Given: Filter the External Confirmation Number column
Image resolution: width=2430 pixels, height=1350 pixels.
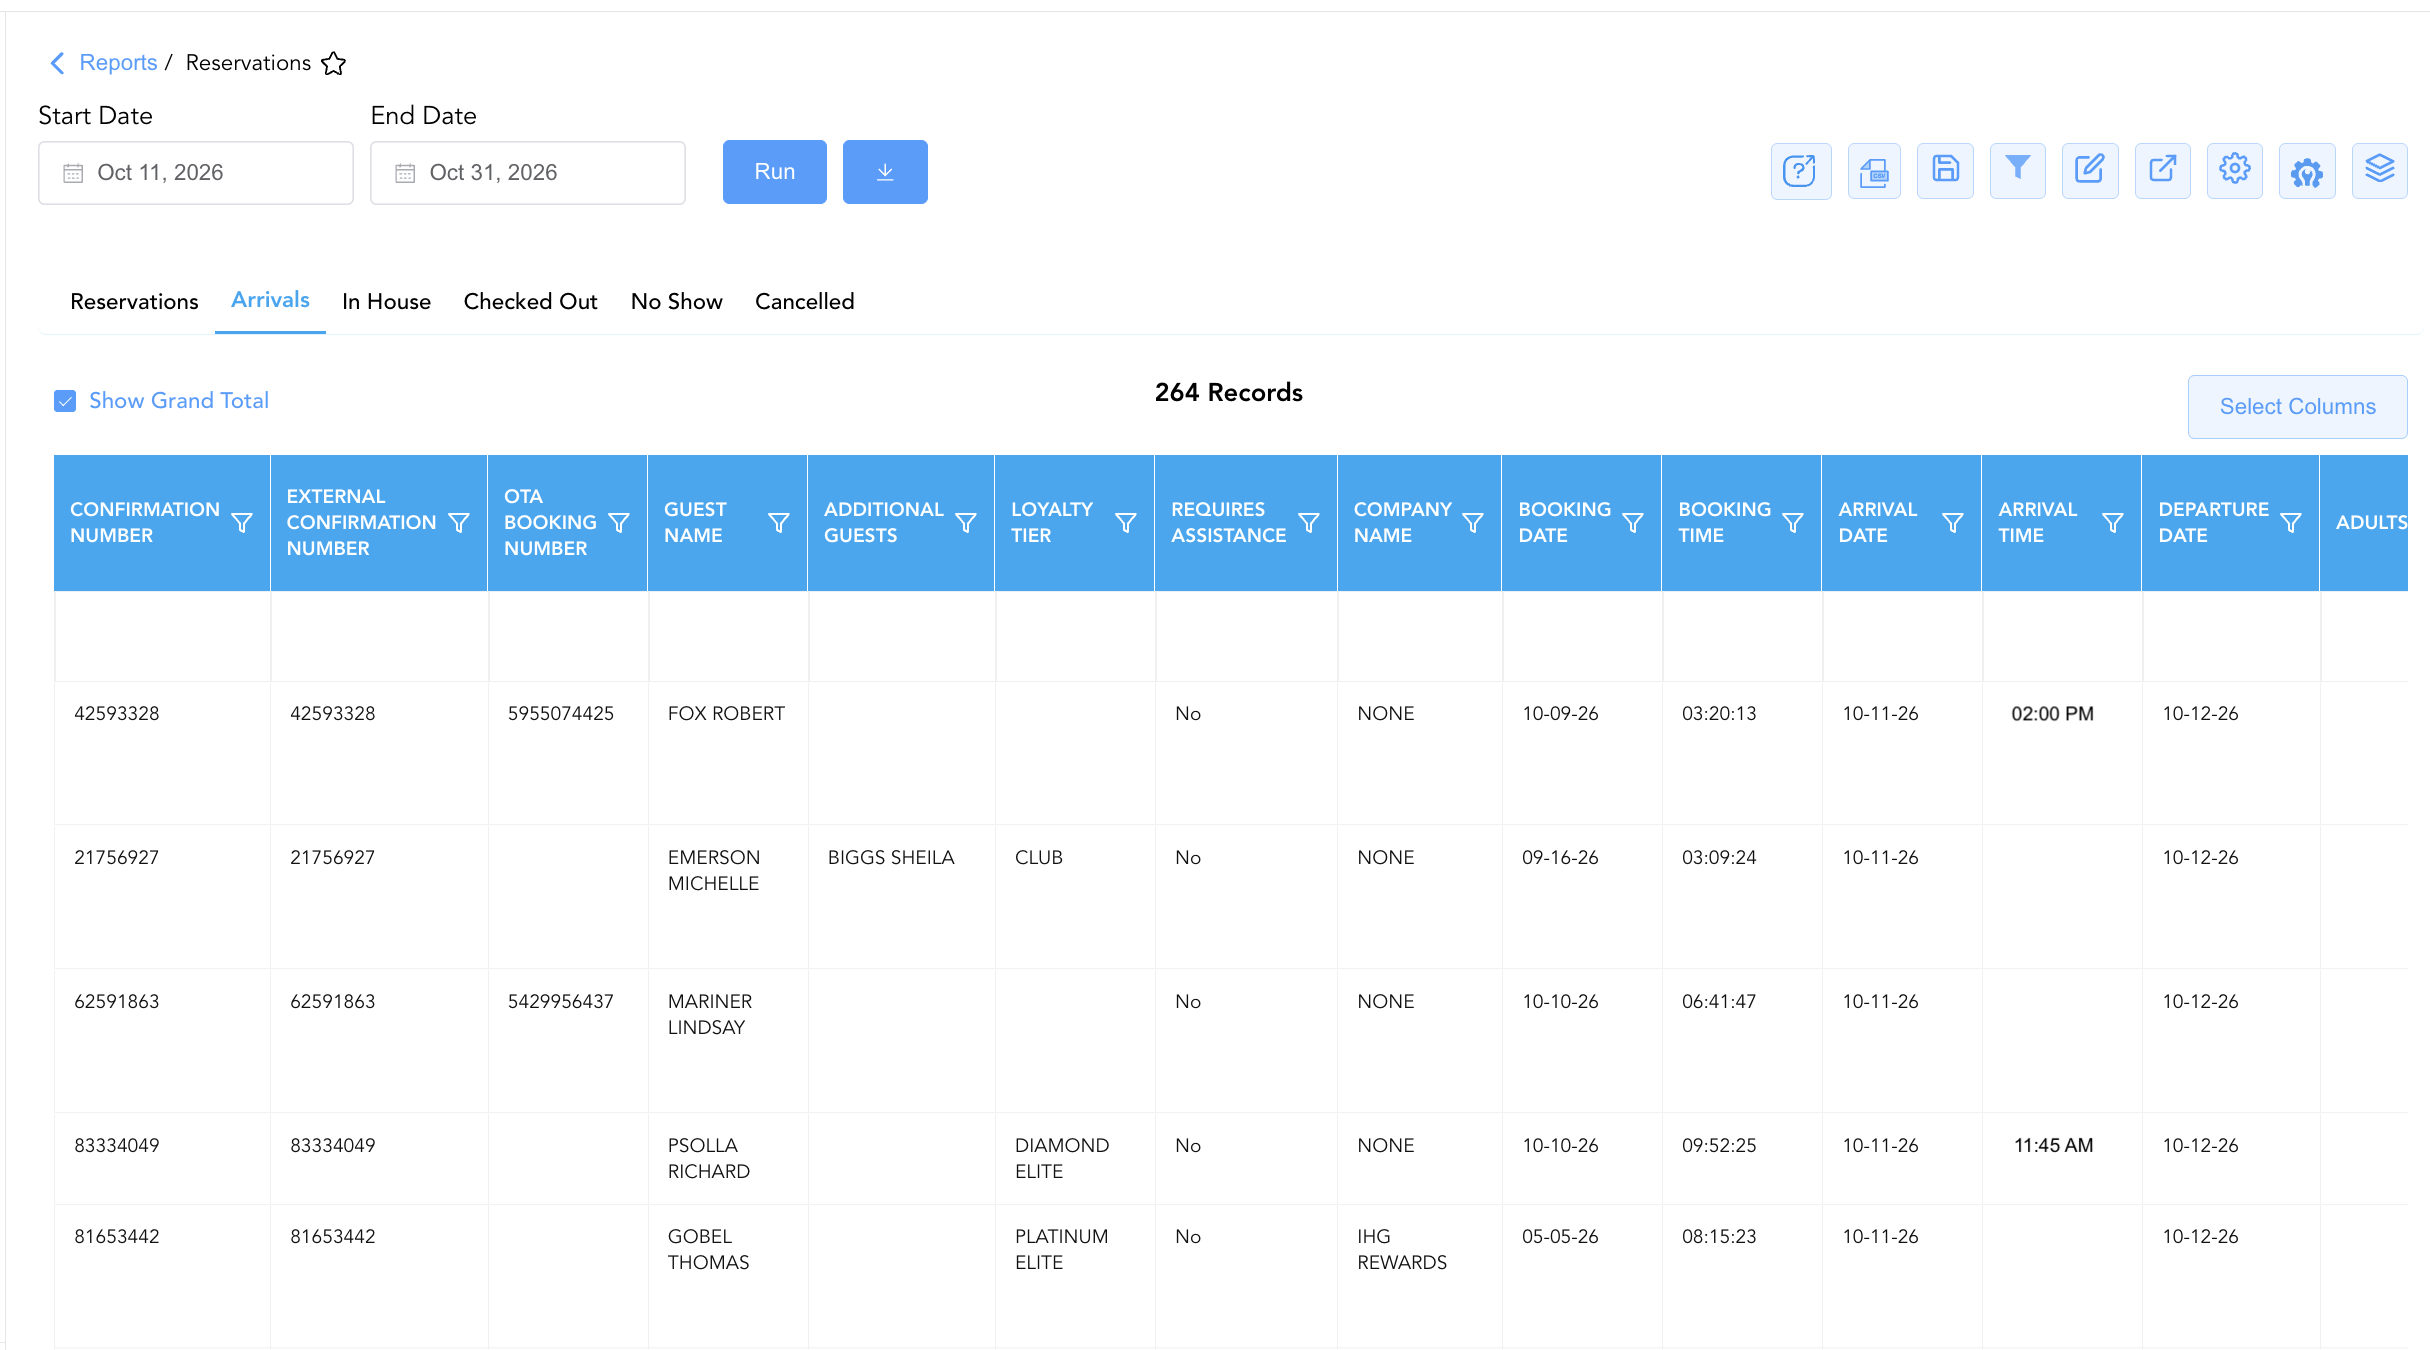Looking at the screenshot, I should [x=459, y=523].
